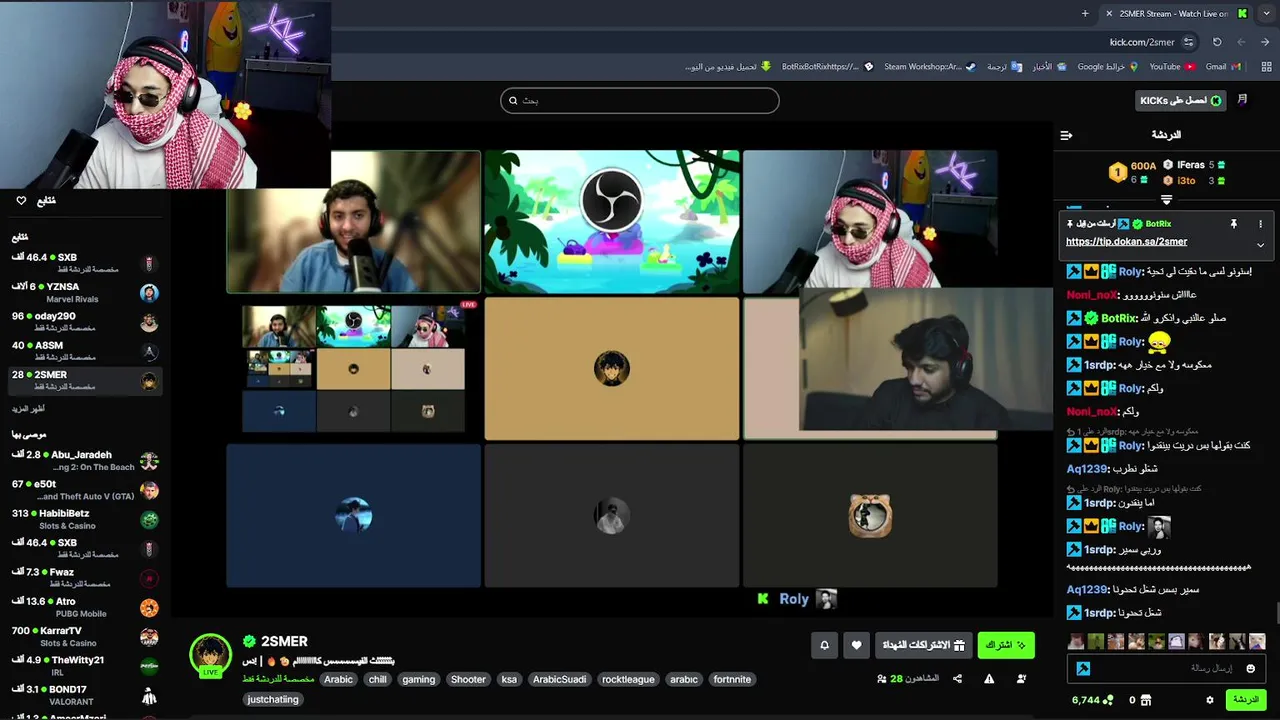Open browser tab search dropdown chevron
This screenshot has width=1280, height=720.
(x=1266, y=13)
